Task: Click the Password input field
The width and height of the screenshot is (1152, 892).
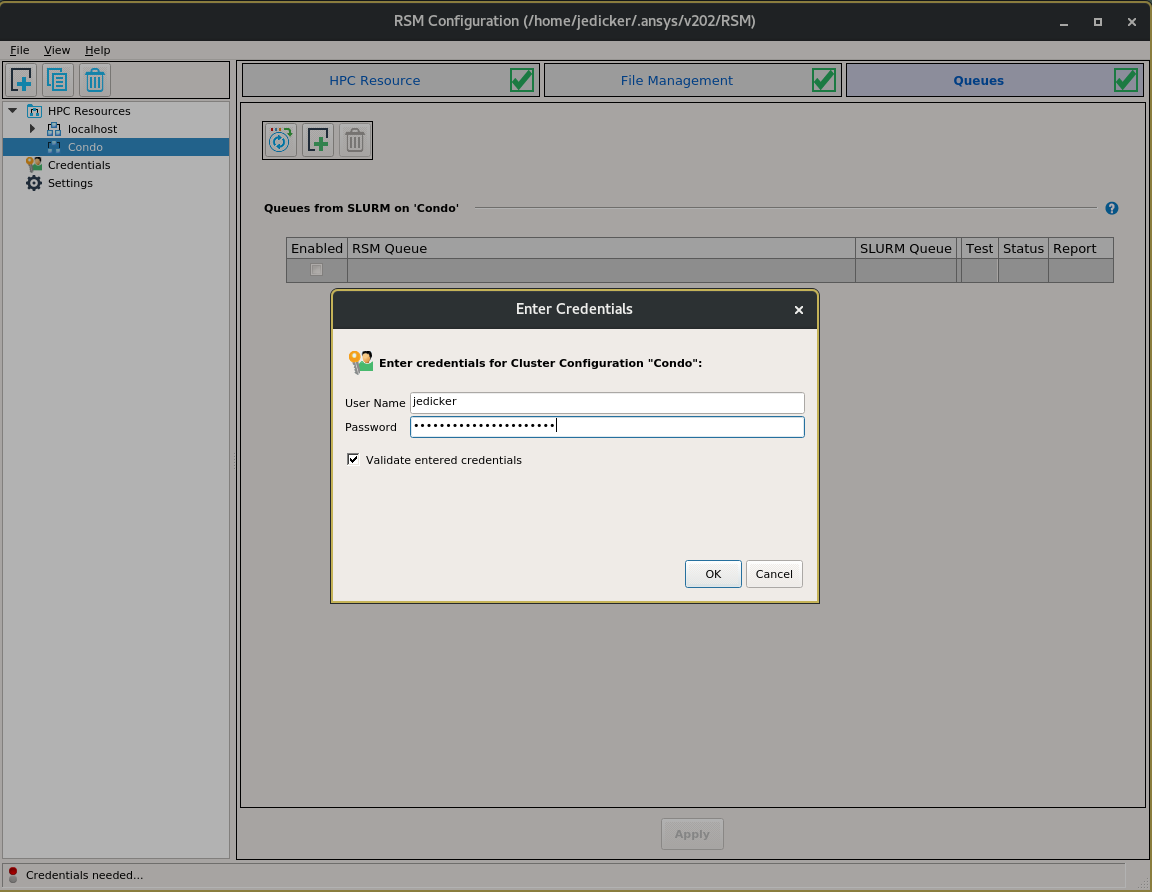Action: [607, 427]
